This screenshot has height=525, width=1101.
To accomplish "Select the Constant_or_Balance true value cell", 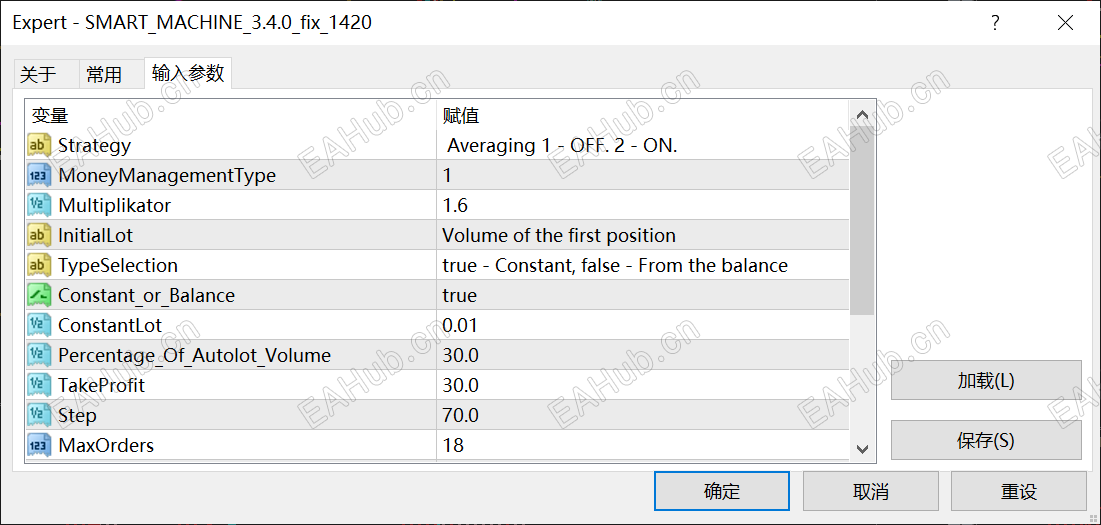I will [x=640, y=296].
